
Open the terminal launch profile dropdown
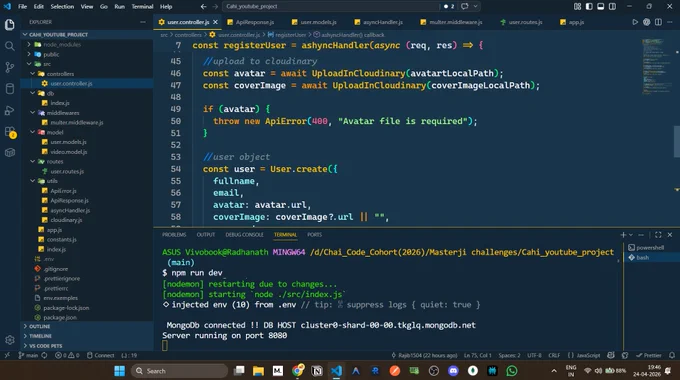tap(631, 235)
